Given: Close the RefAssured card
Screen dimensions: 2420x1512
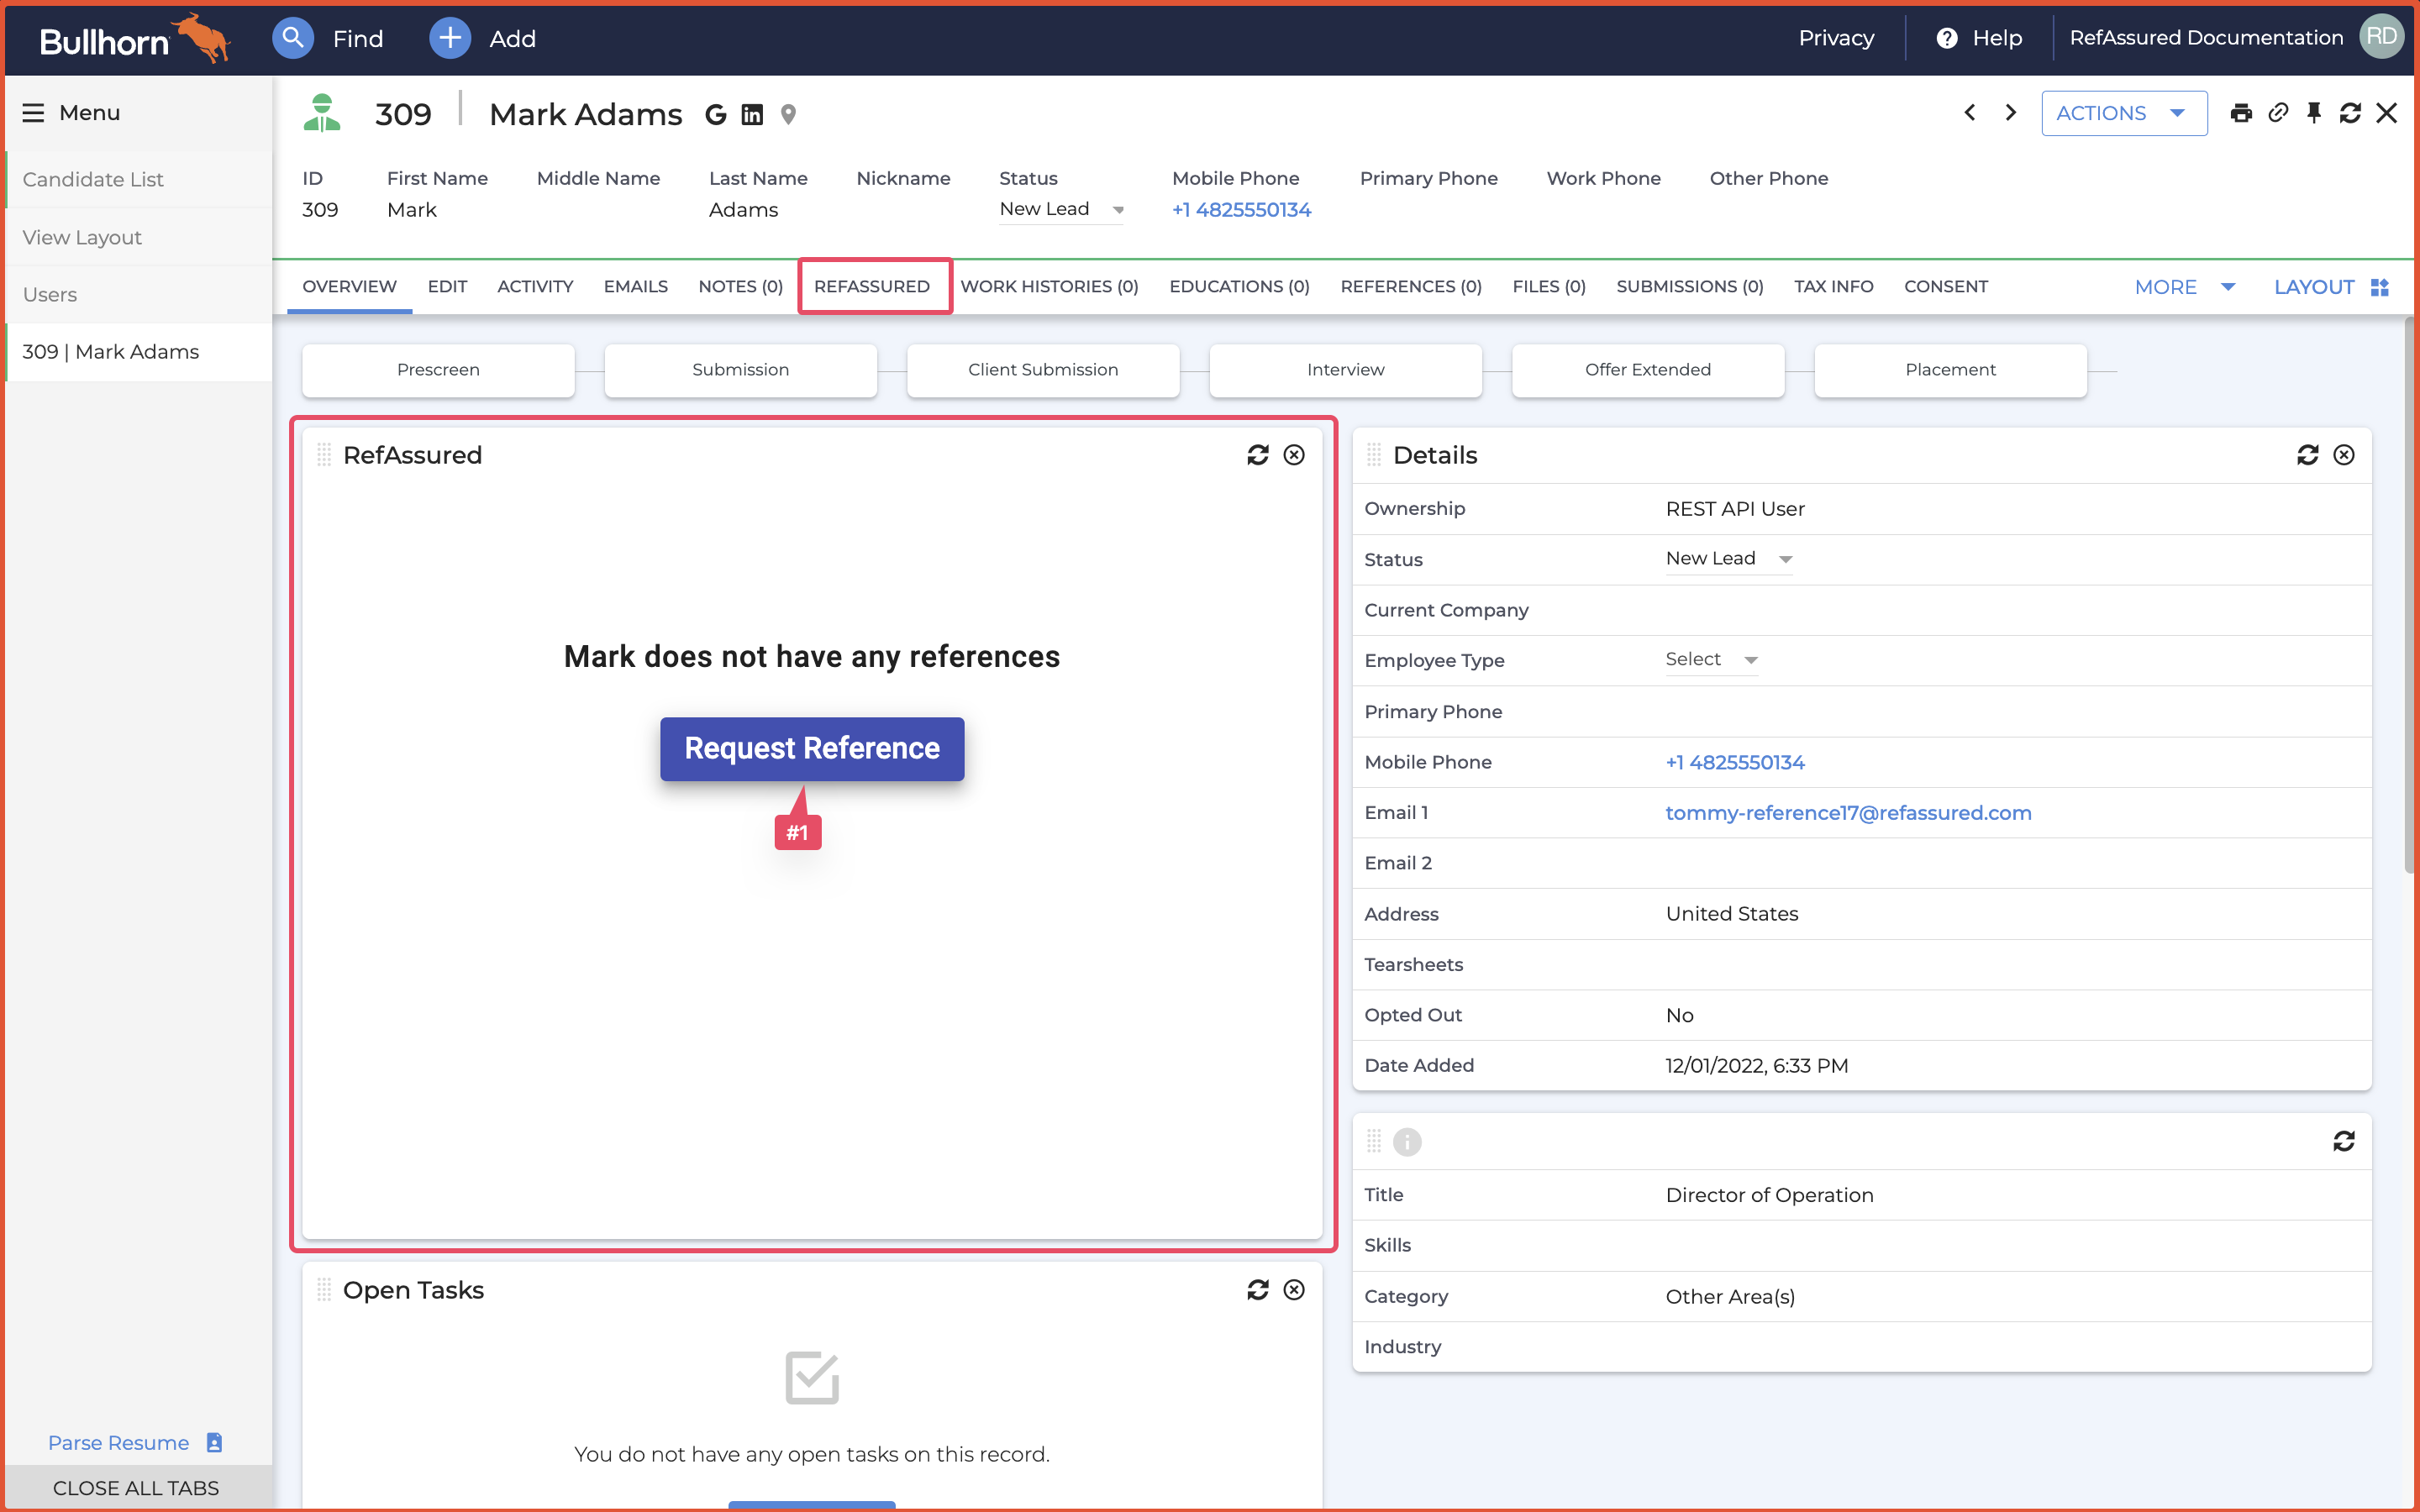Looking at the screenshot, I should click(1294, 455).
